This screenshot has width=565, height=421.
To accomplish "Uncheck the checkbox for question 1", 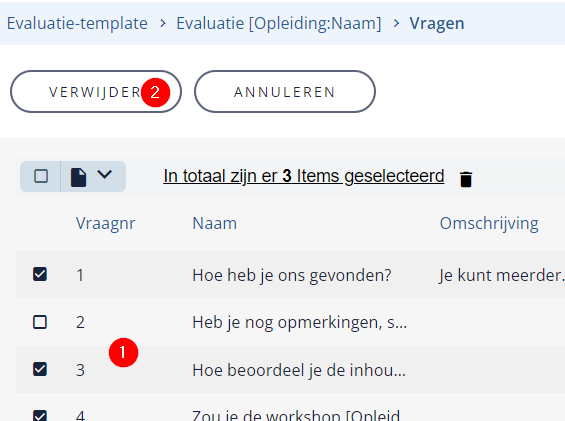I will 40,274.
